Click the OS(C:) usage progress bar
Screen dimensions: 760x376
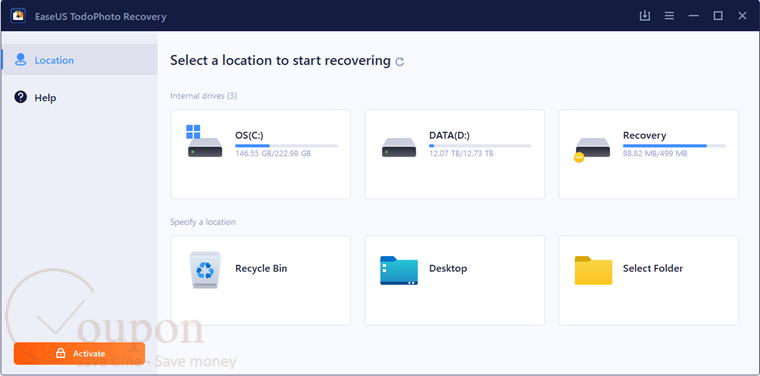pyautogui.click(x=286, y=145)
